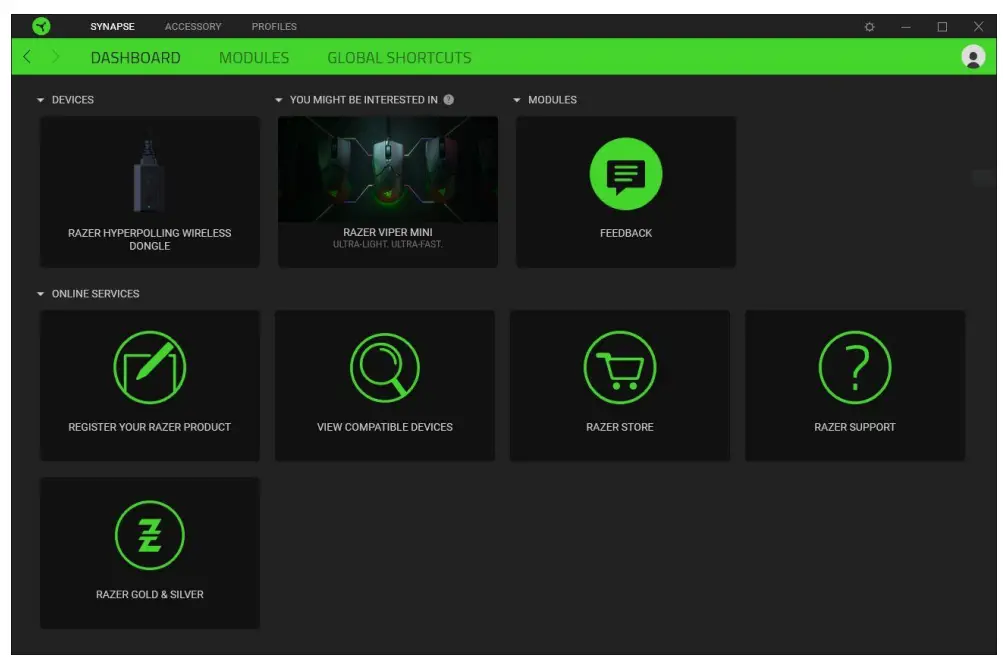Click the View Compatible Devices magnifier icon
The height and width of the screenshot is (664, 1006).
385,367
